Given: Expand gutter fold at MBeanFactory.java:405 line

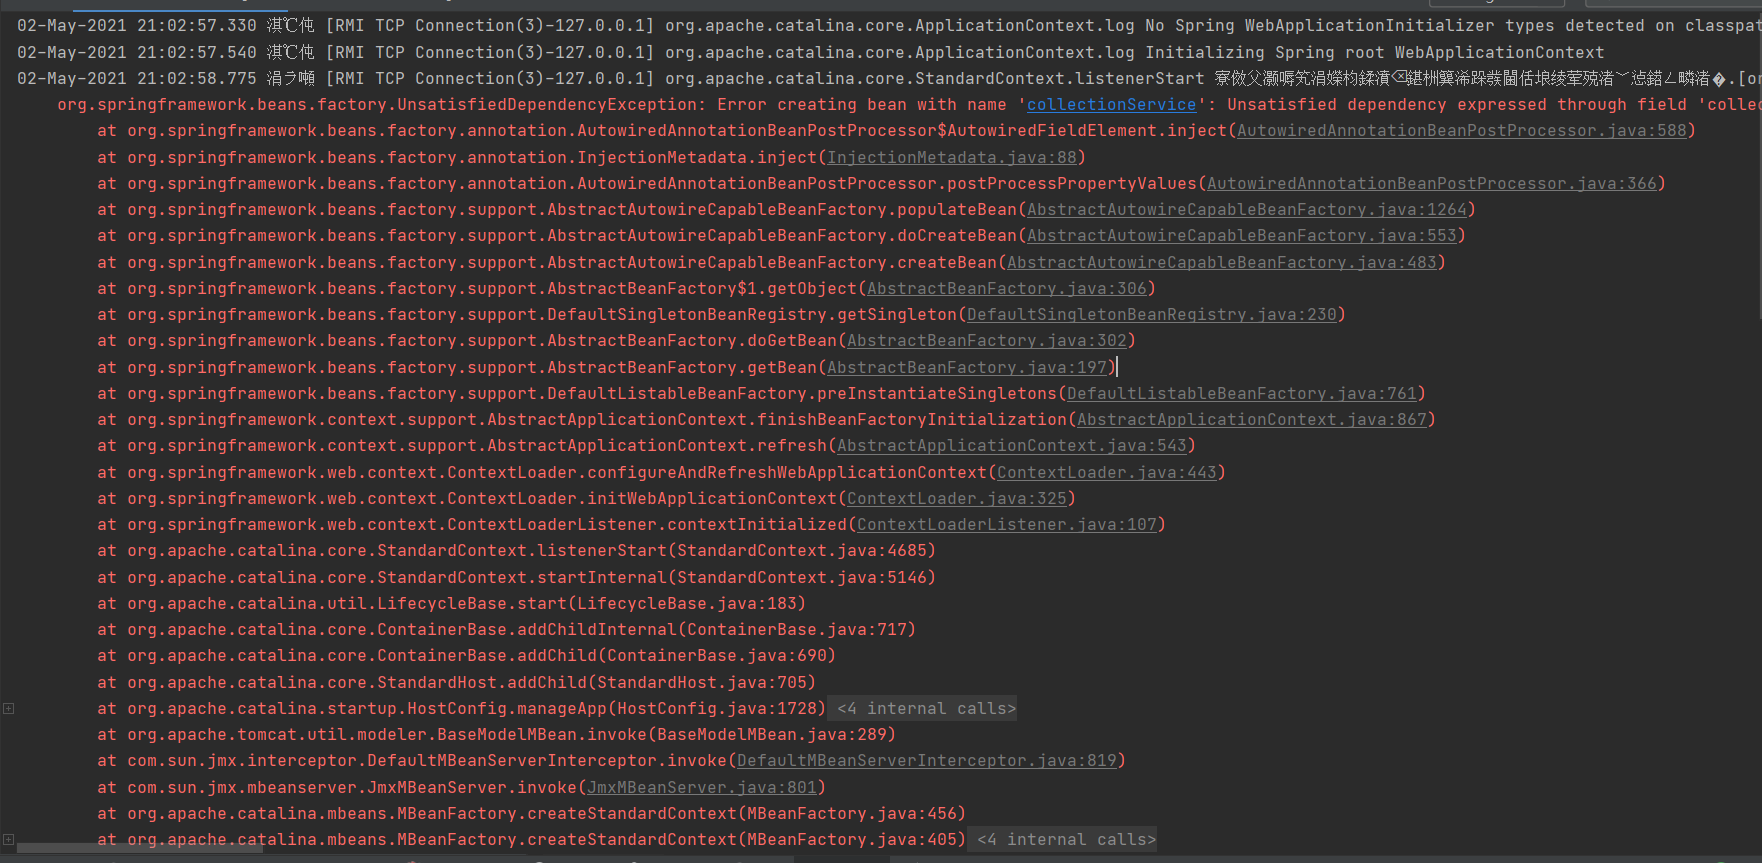Looking at the screenshot, I should 8,840.
